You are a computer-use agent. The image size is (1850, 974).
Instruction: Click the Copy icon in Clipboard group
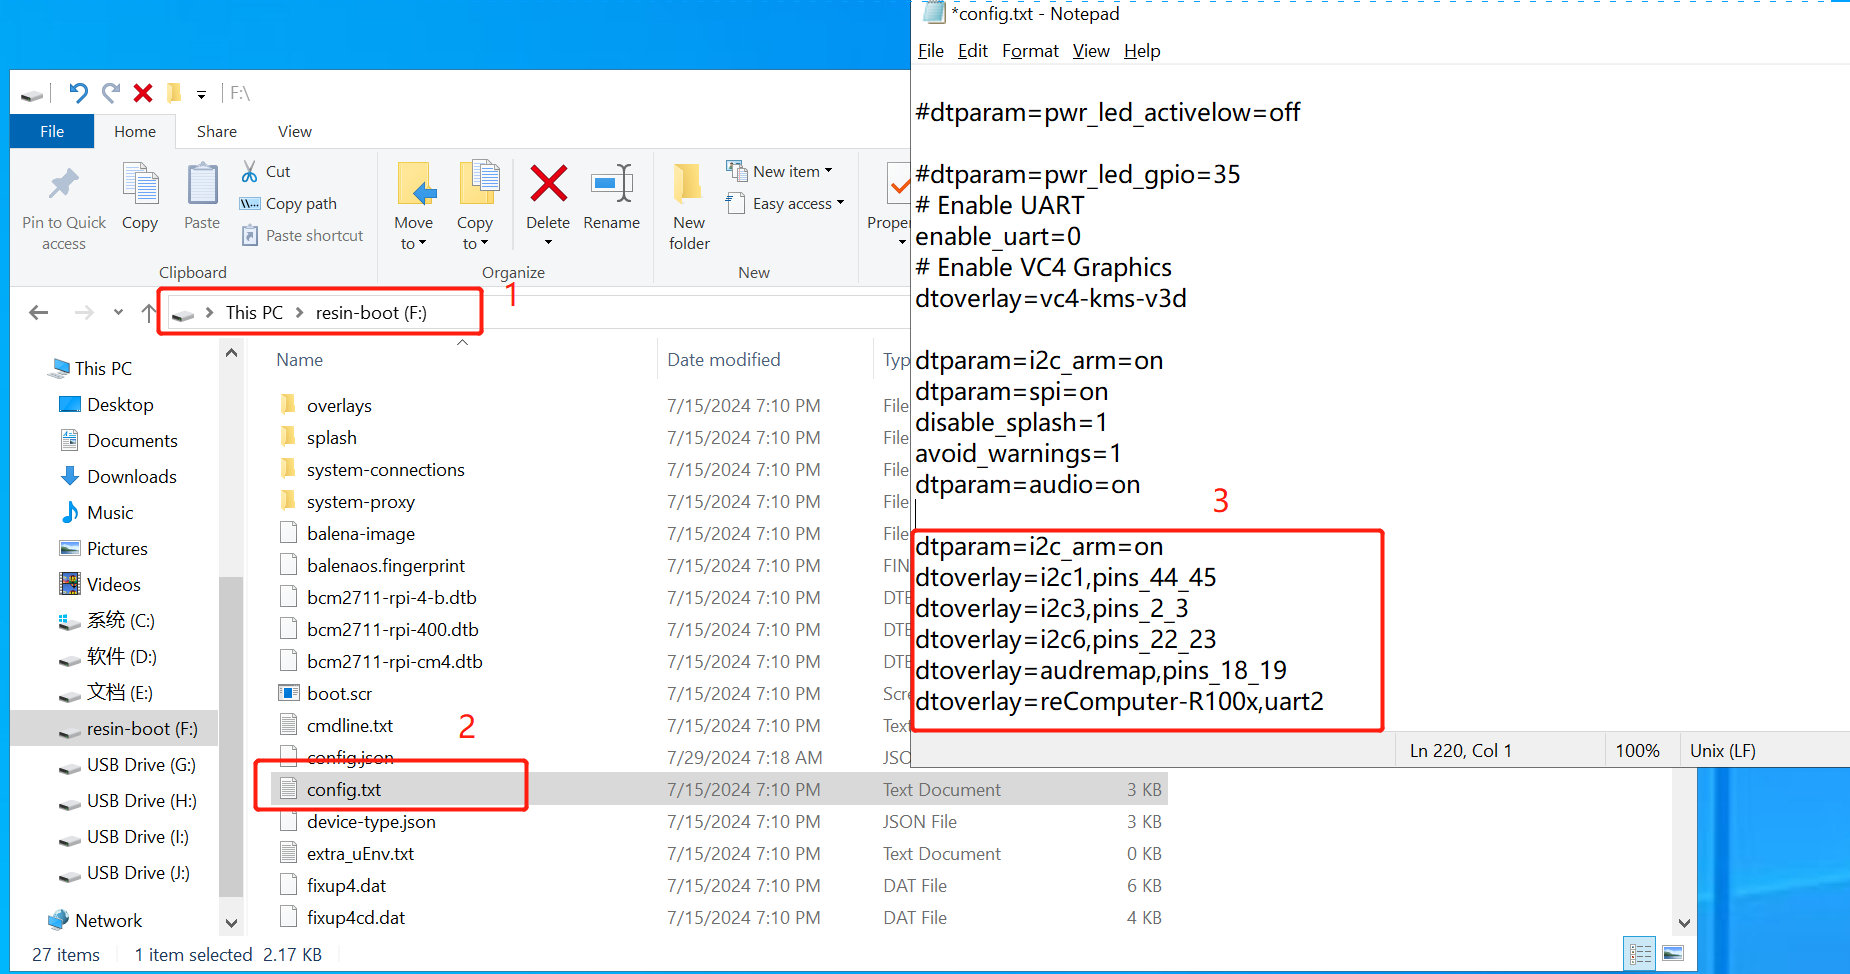pos(140,185)
